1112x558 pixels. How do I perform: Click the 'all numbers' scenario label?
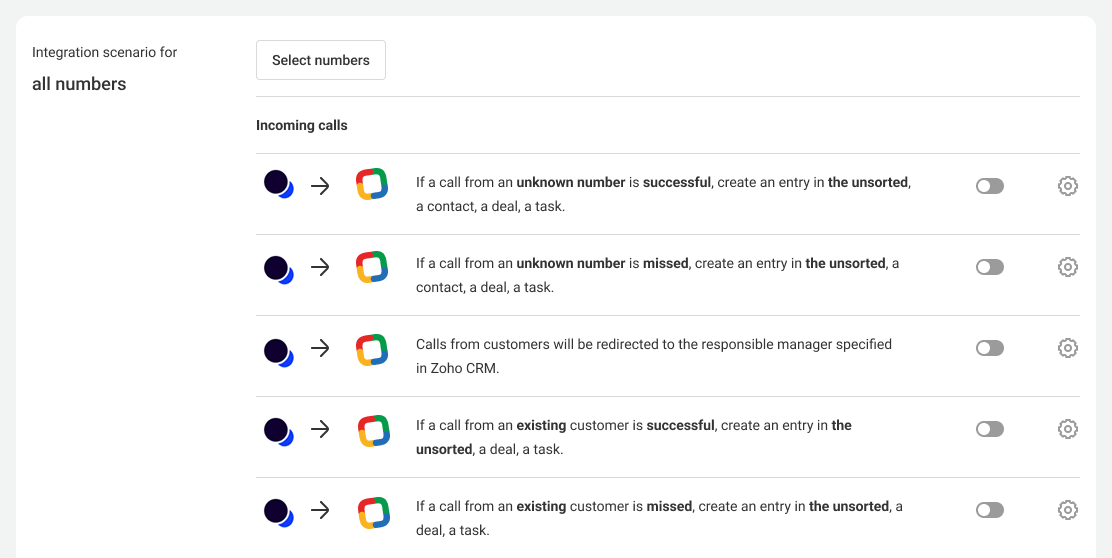coord(79,84)
